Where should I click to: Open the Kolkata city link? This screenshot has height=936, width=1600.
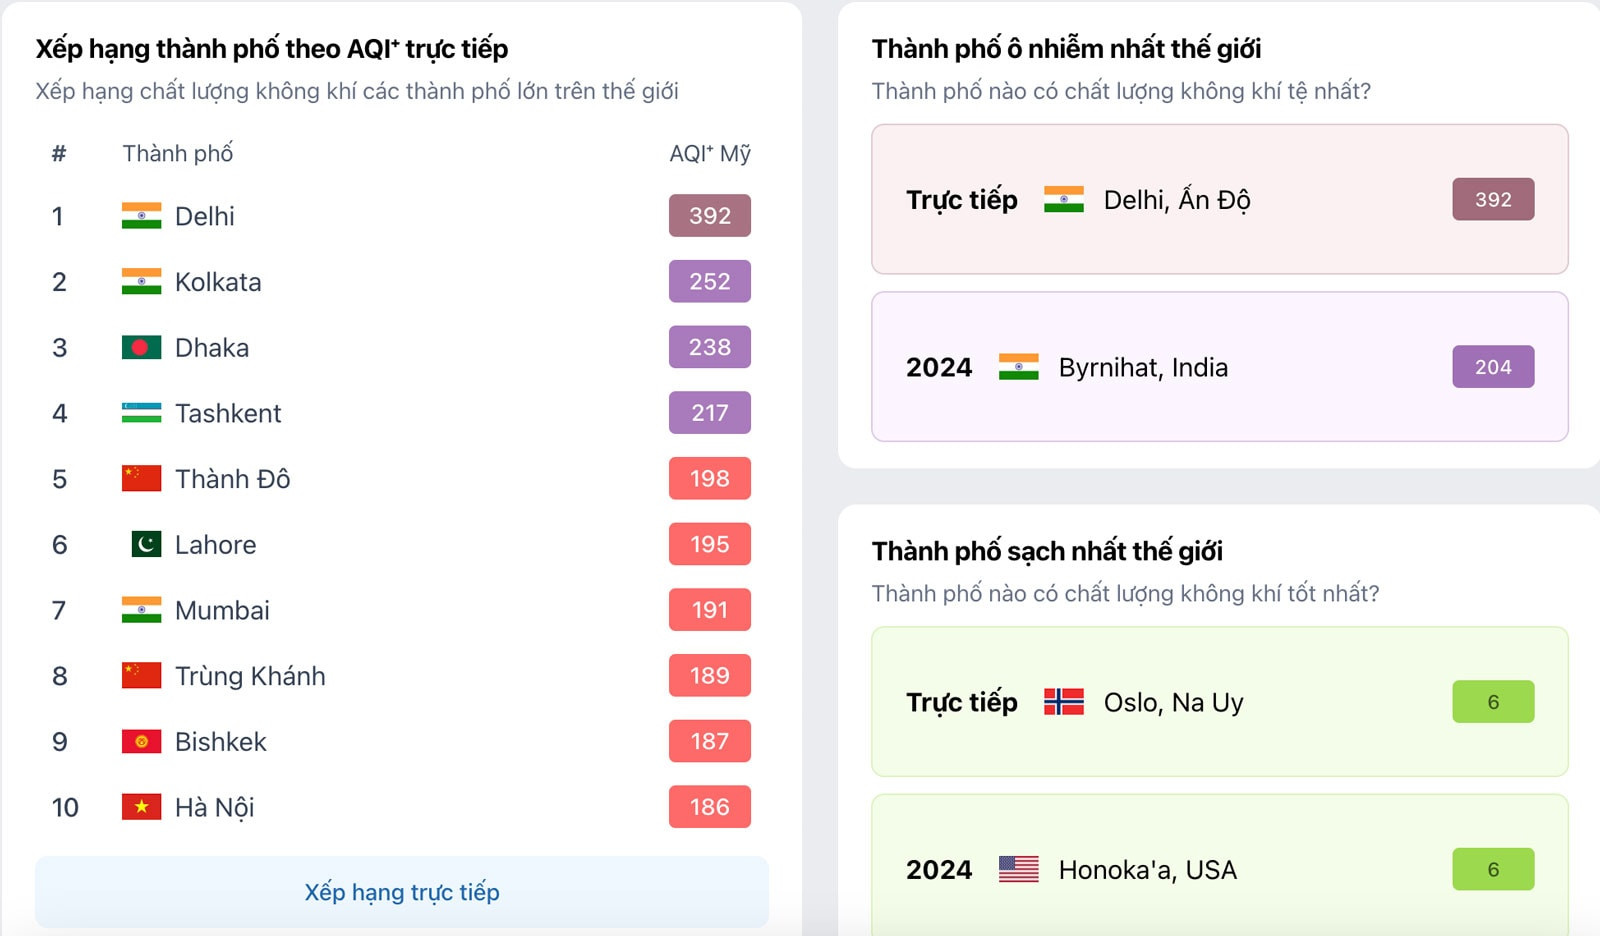pyautogui.click(x=218, y=282)
